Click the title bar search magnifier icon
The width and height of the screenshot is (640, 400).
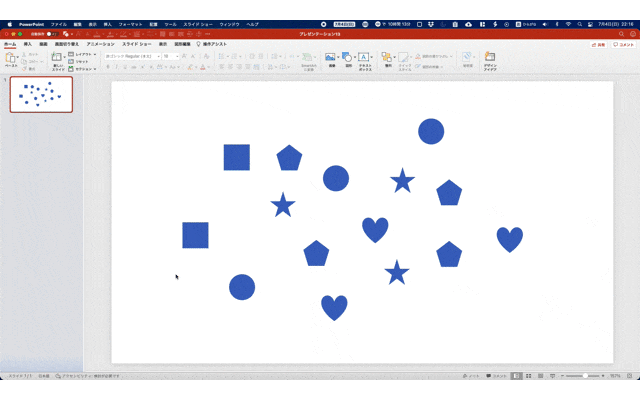point(621,34)
